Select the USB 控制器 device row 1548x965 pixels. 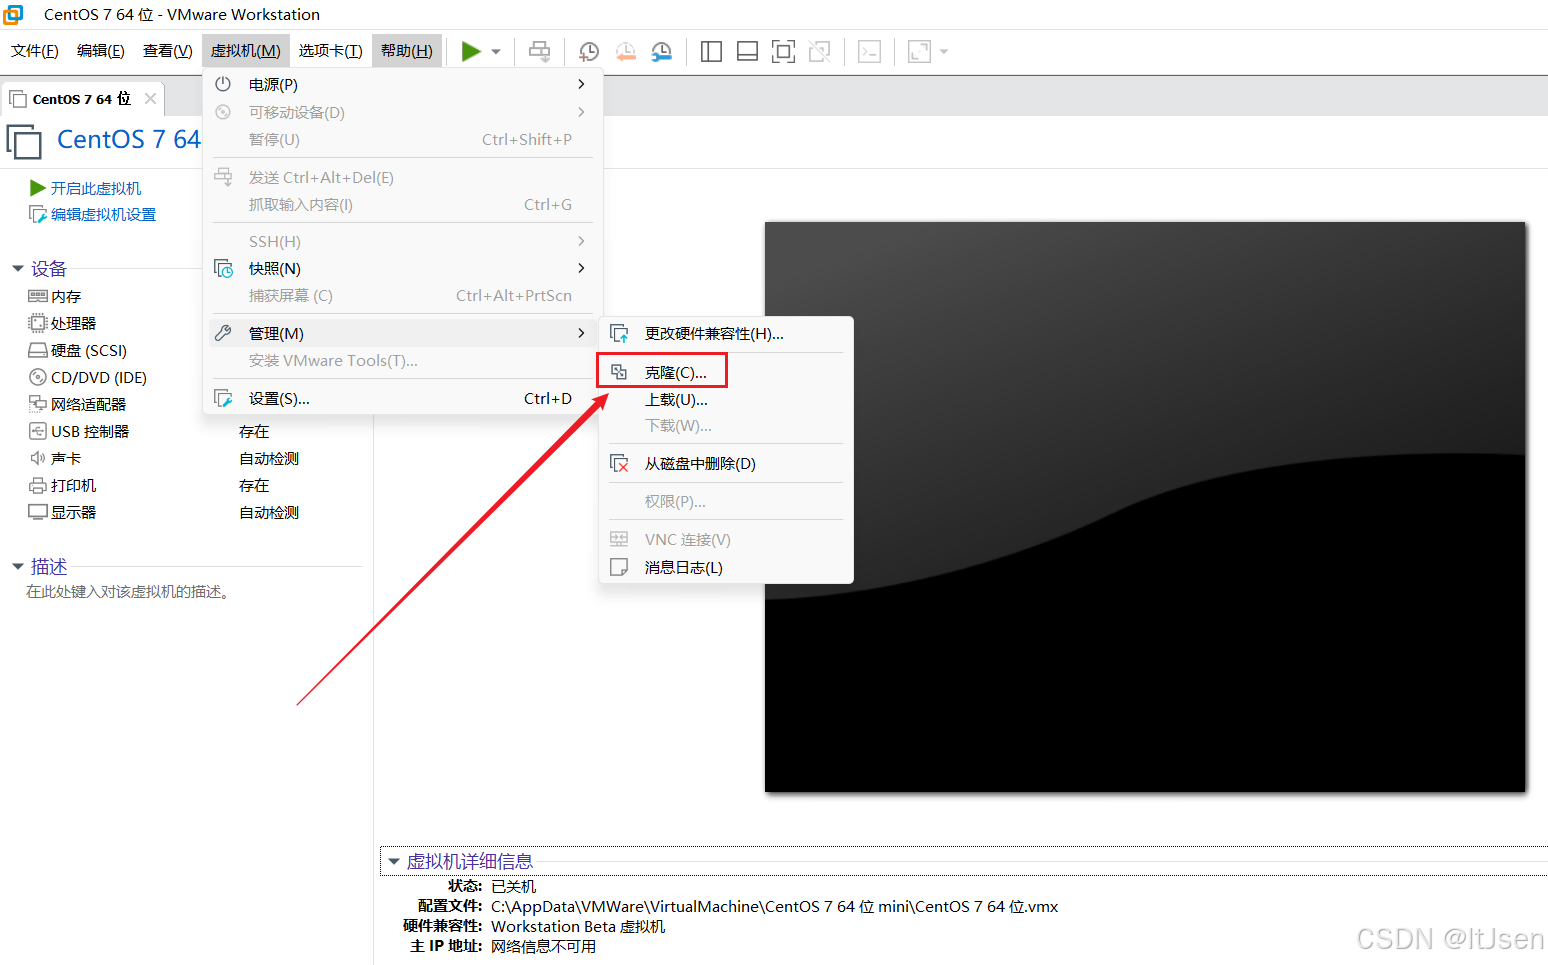pyautogui.click(x=90, y=432)
